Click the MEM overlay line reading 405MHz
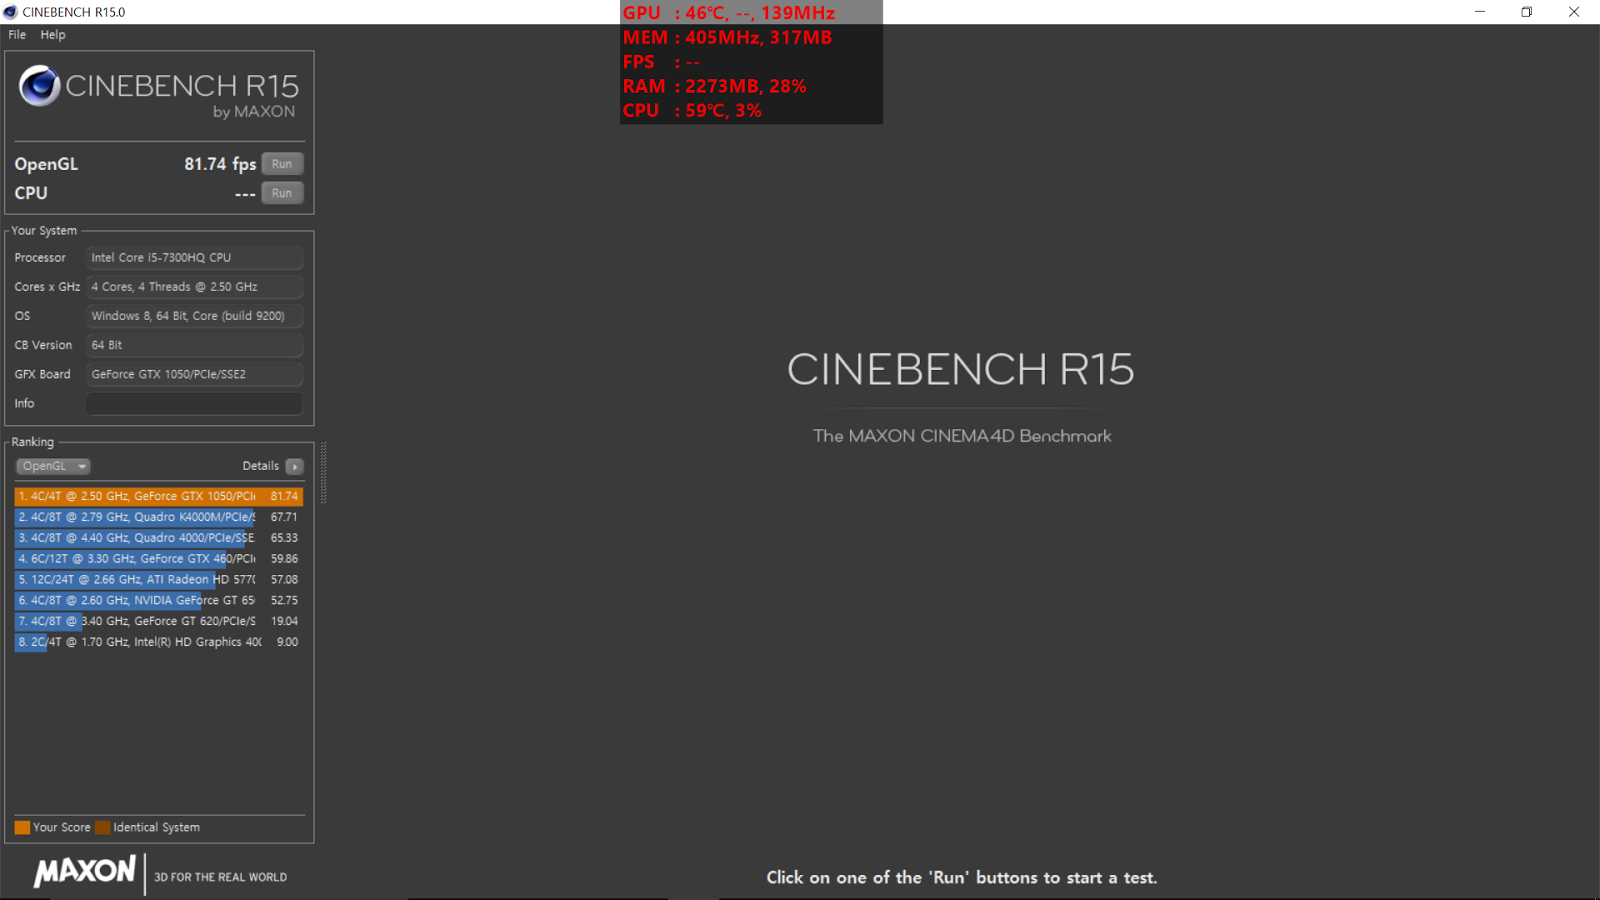 pyautogui.click(x=727, y=37)
